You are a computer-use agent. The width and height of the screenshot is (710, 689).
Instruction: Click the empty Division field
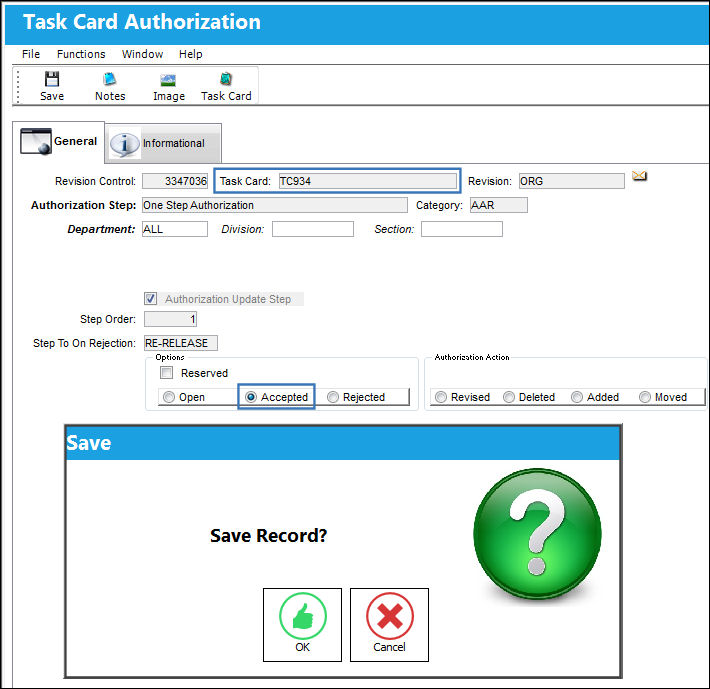point(313,229)
